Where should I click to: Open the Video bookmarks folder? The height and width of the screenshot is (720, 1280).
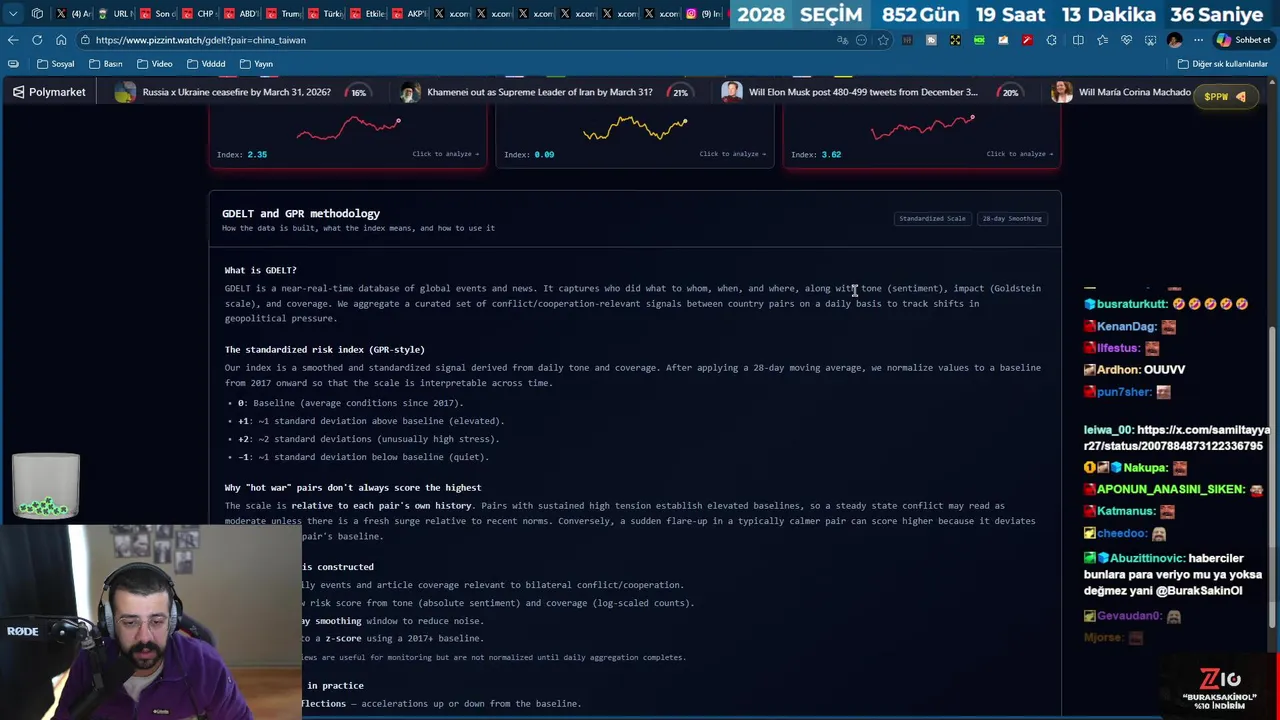click(155, 64)
